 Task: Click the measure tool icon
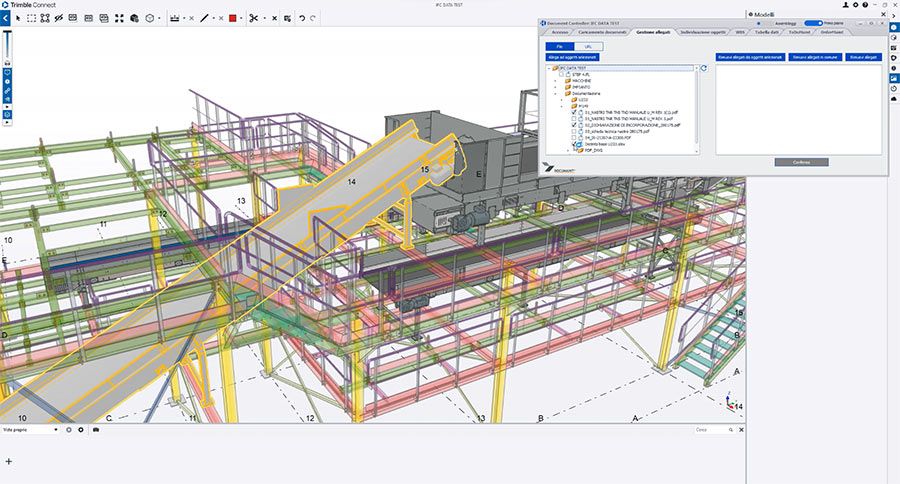tap(176, 18)
